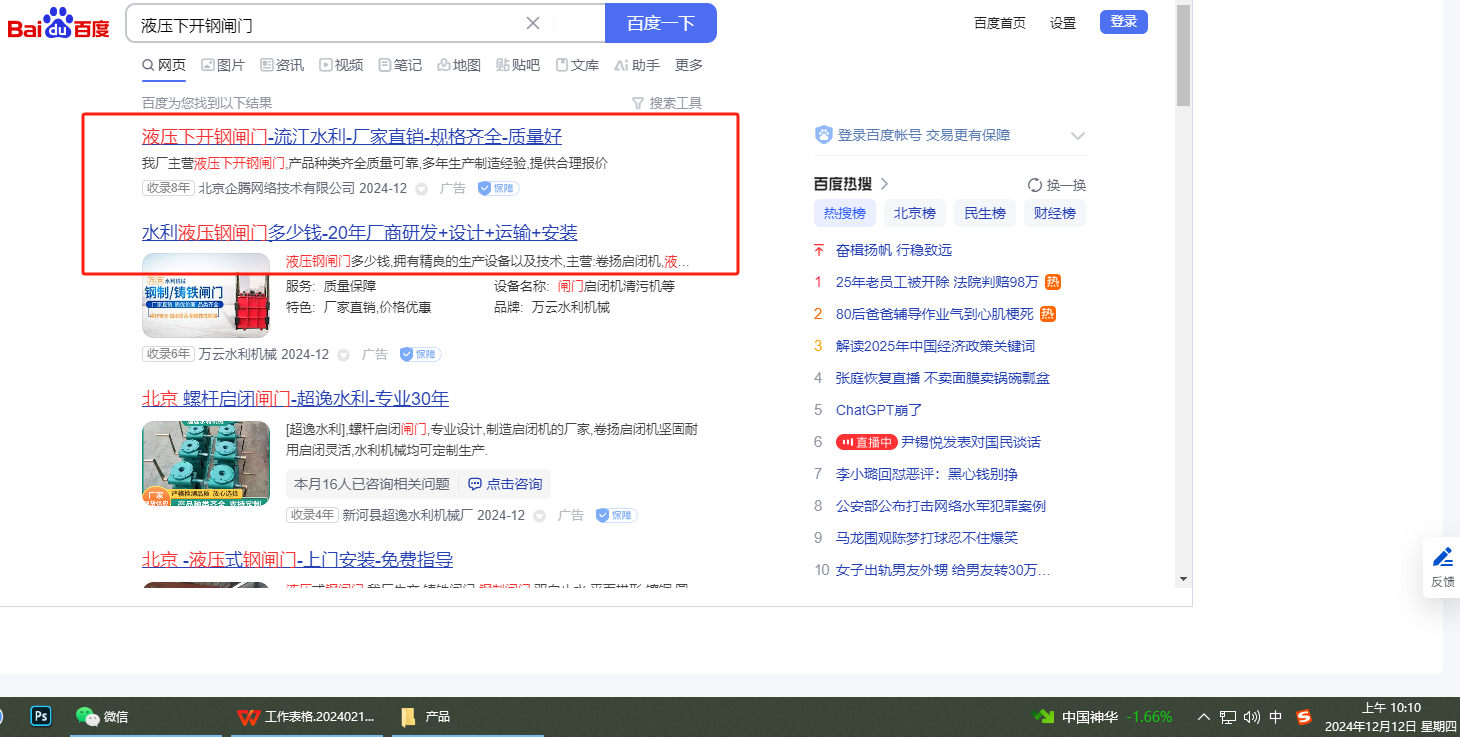Open hot item 马龙围观陈梦打球忍不住爆笑
The width and height of the screenshot is (1460, 737).
927,538
